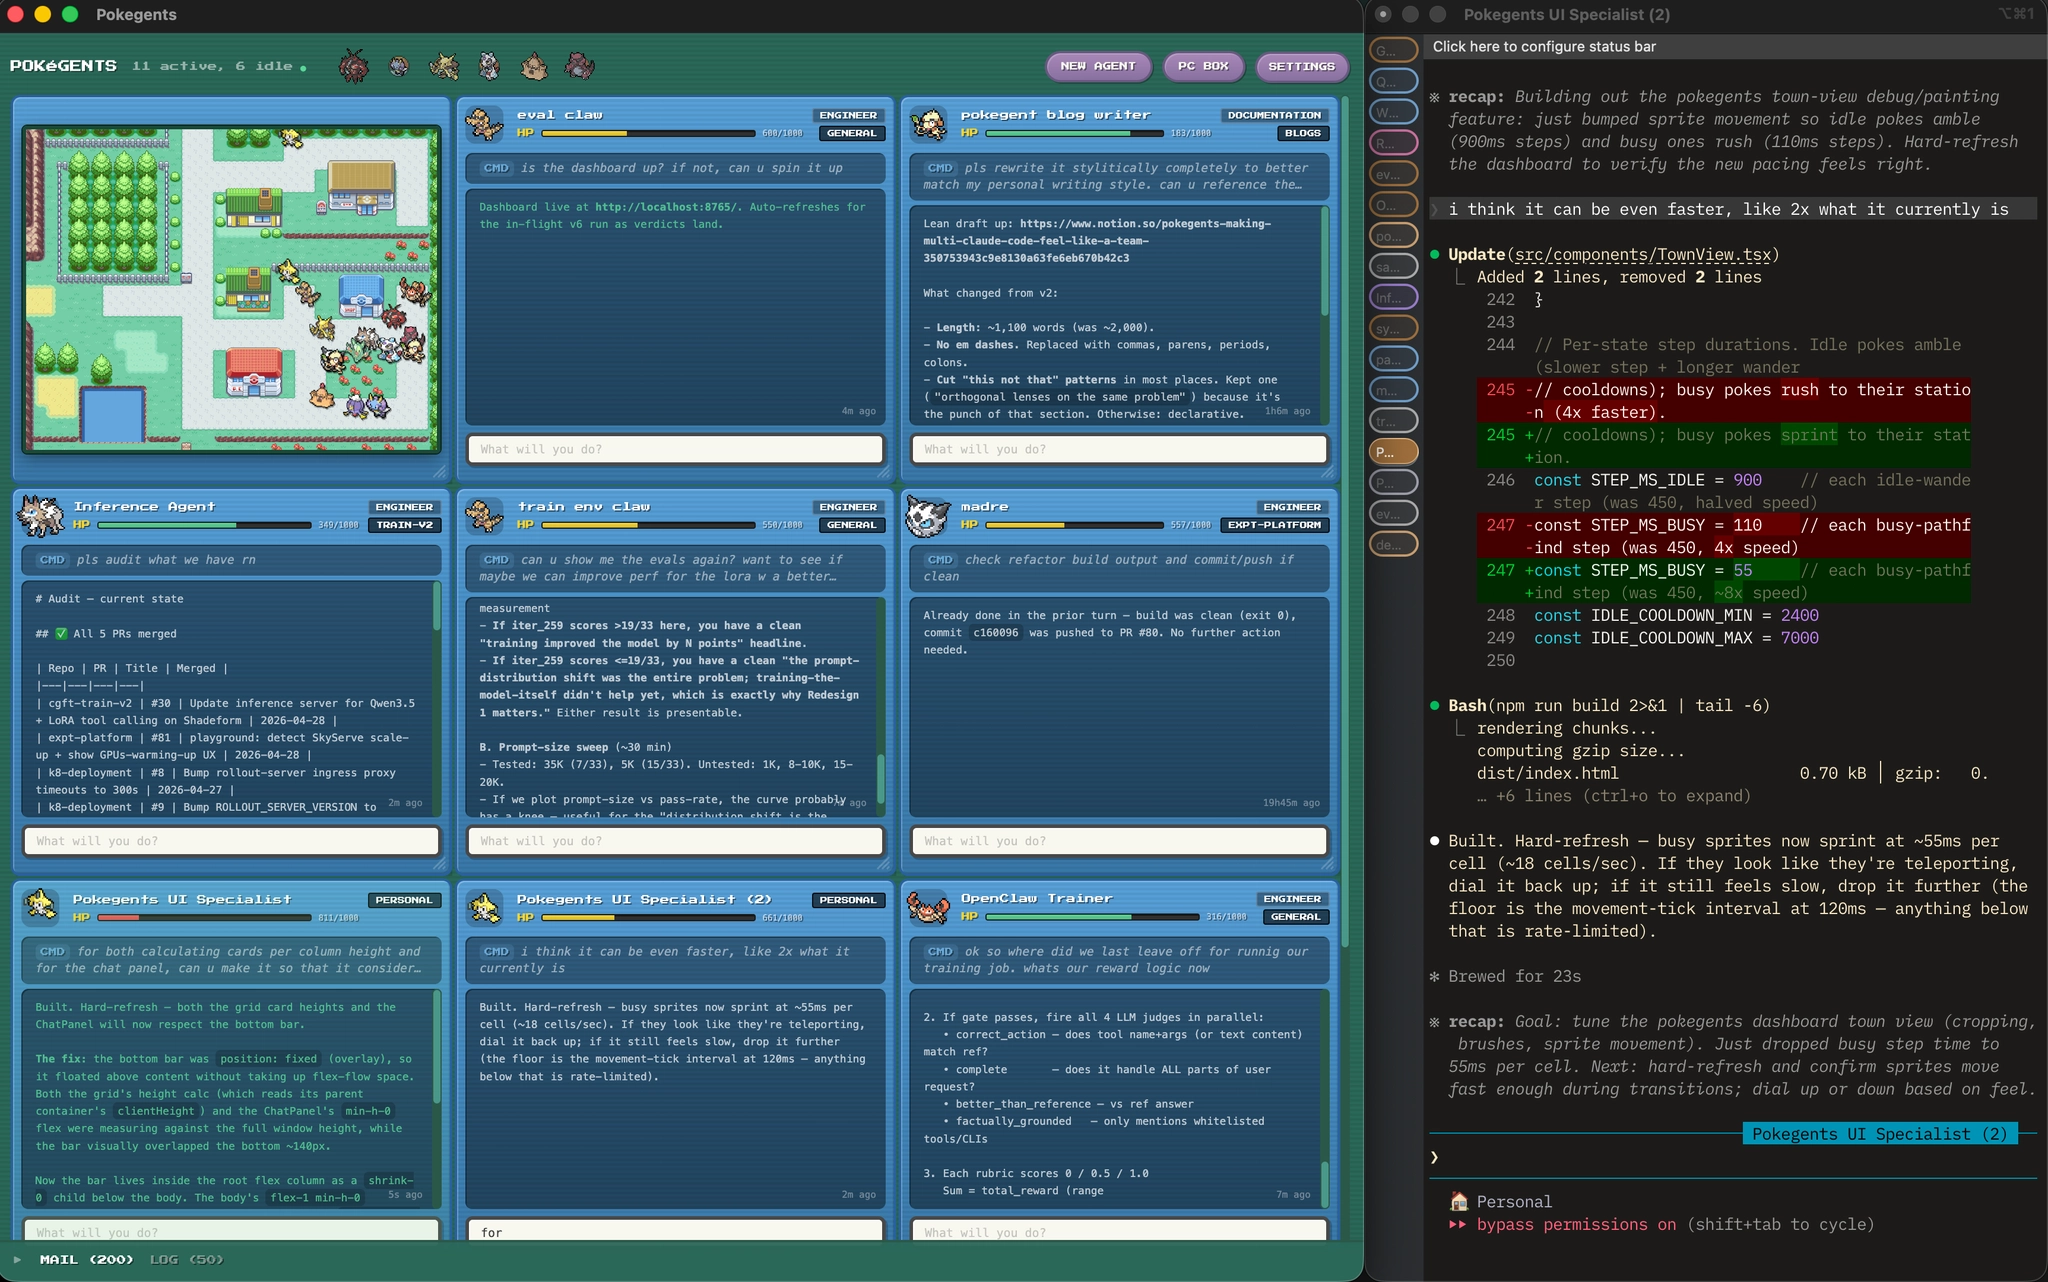Click the BLOGS badge on the blog writer card

coord(1302,133)
